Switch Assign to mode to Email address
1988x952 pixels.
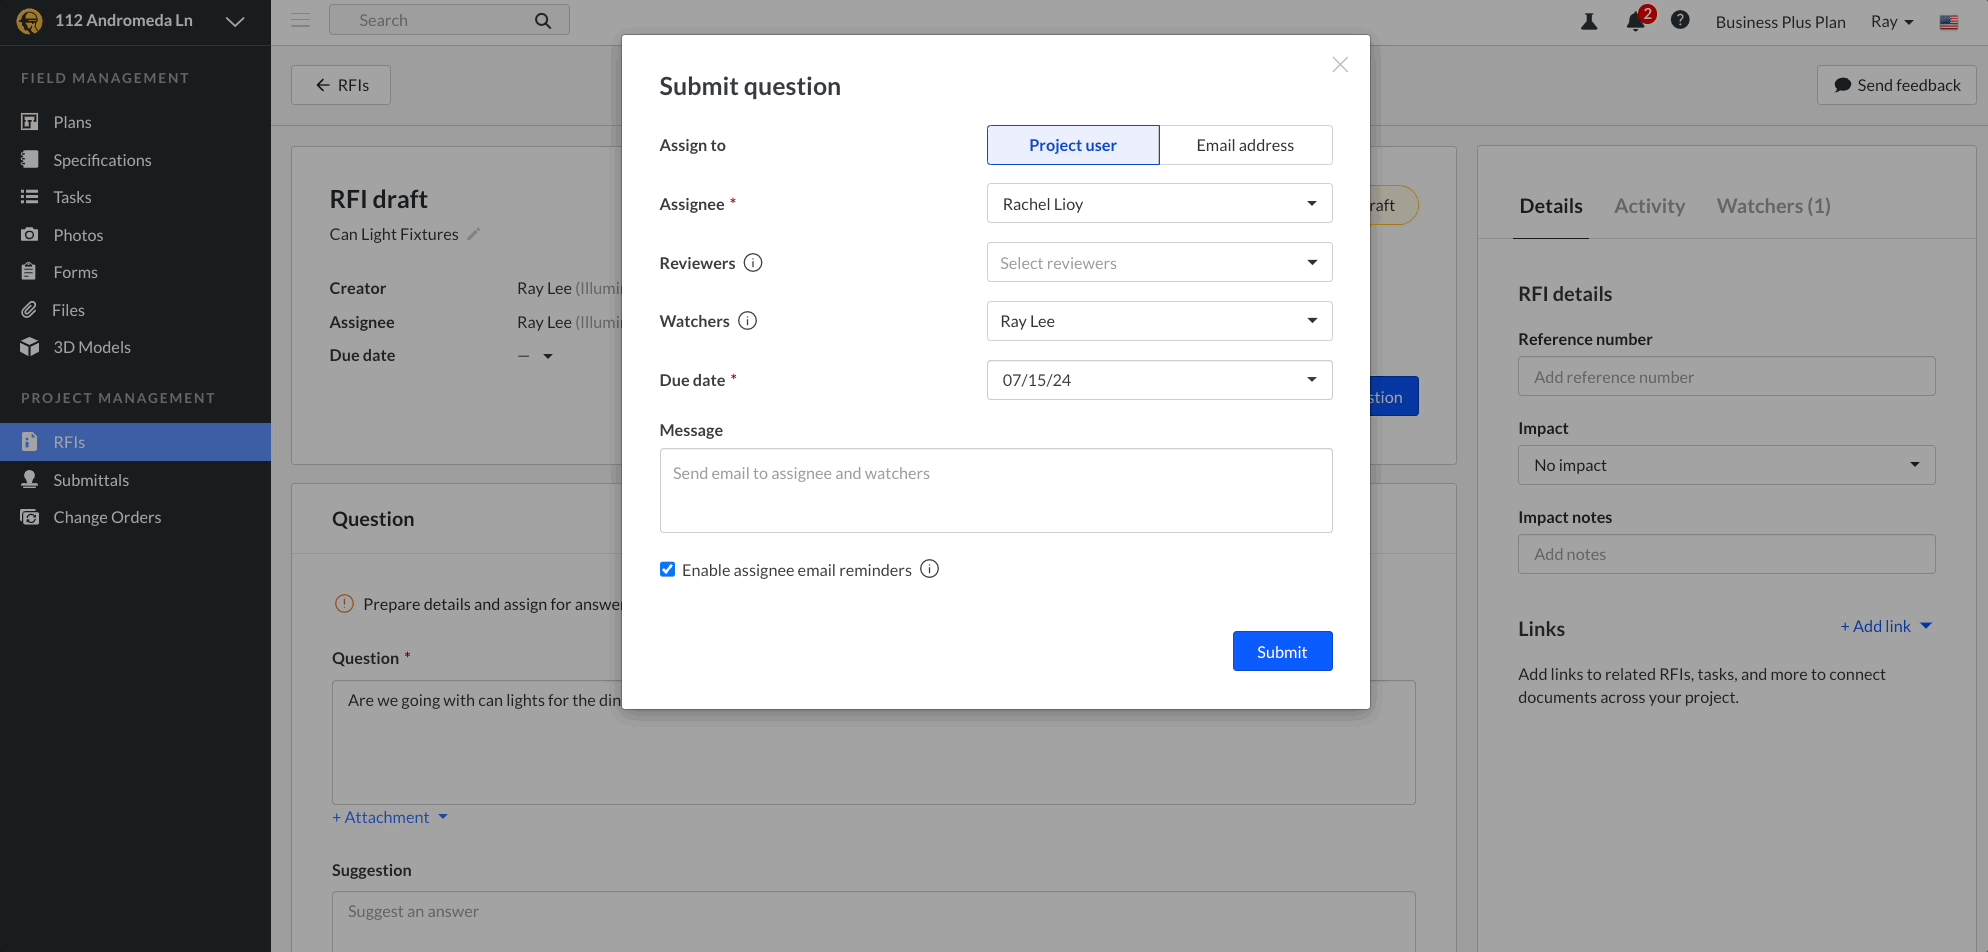(1245, 145)
